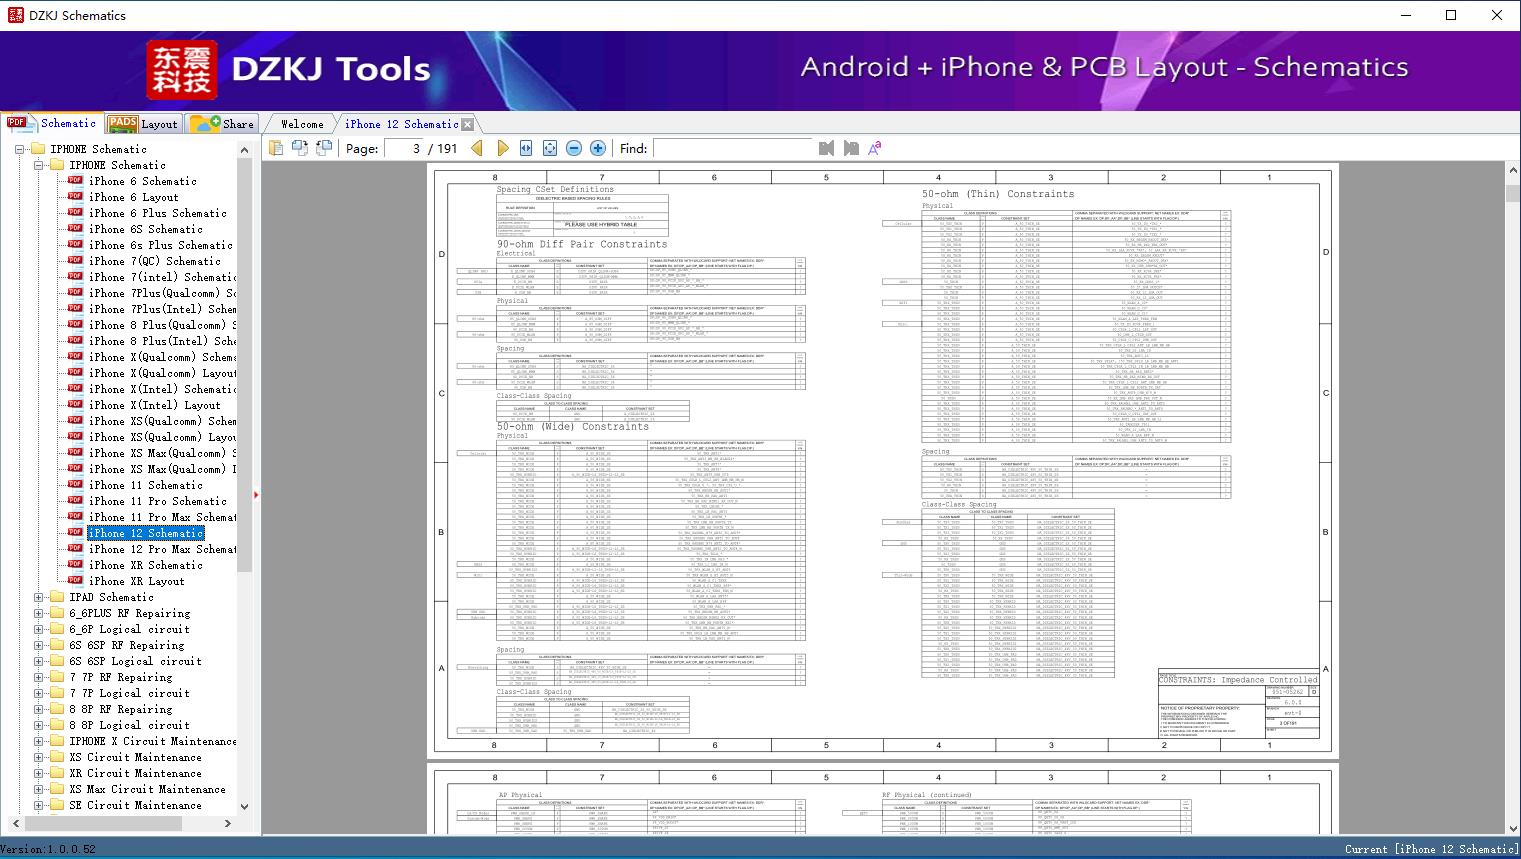Expand the XR Circuit Maintenance folder

[x=38, y=773]
